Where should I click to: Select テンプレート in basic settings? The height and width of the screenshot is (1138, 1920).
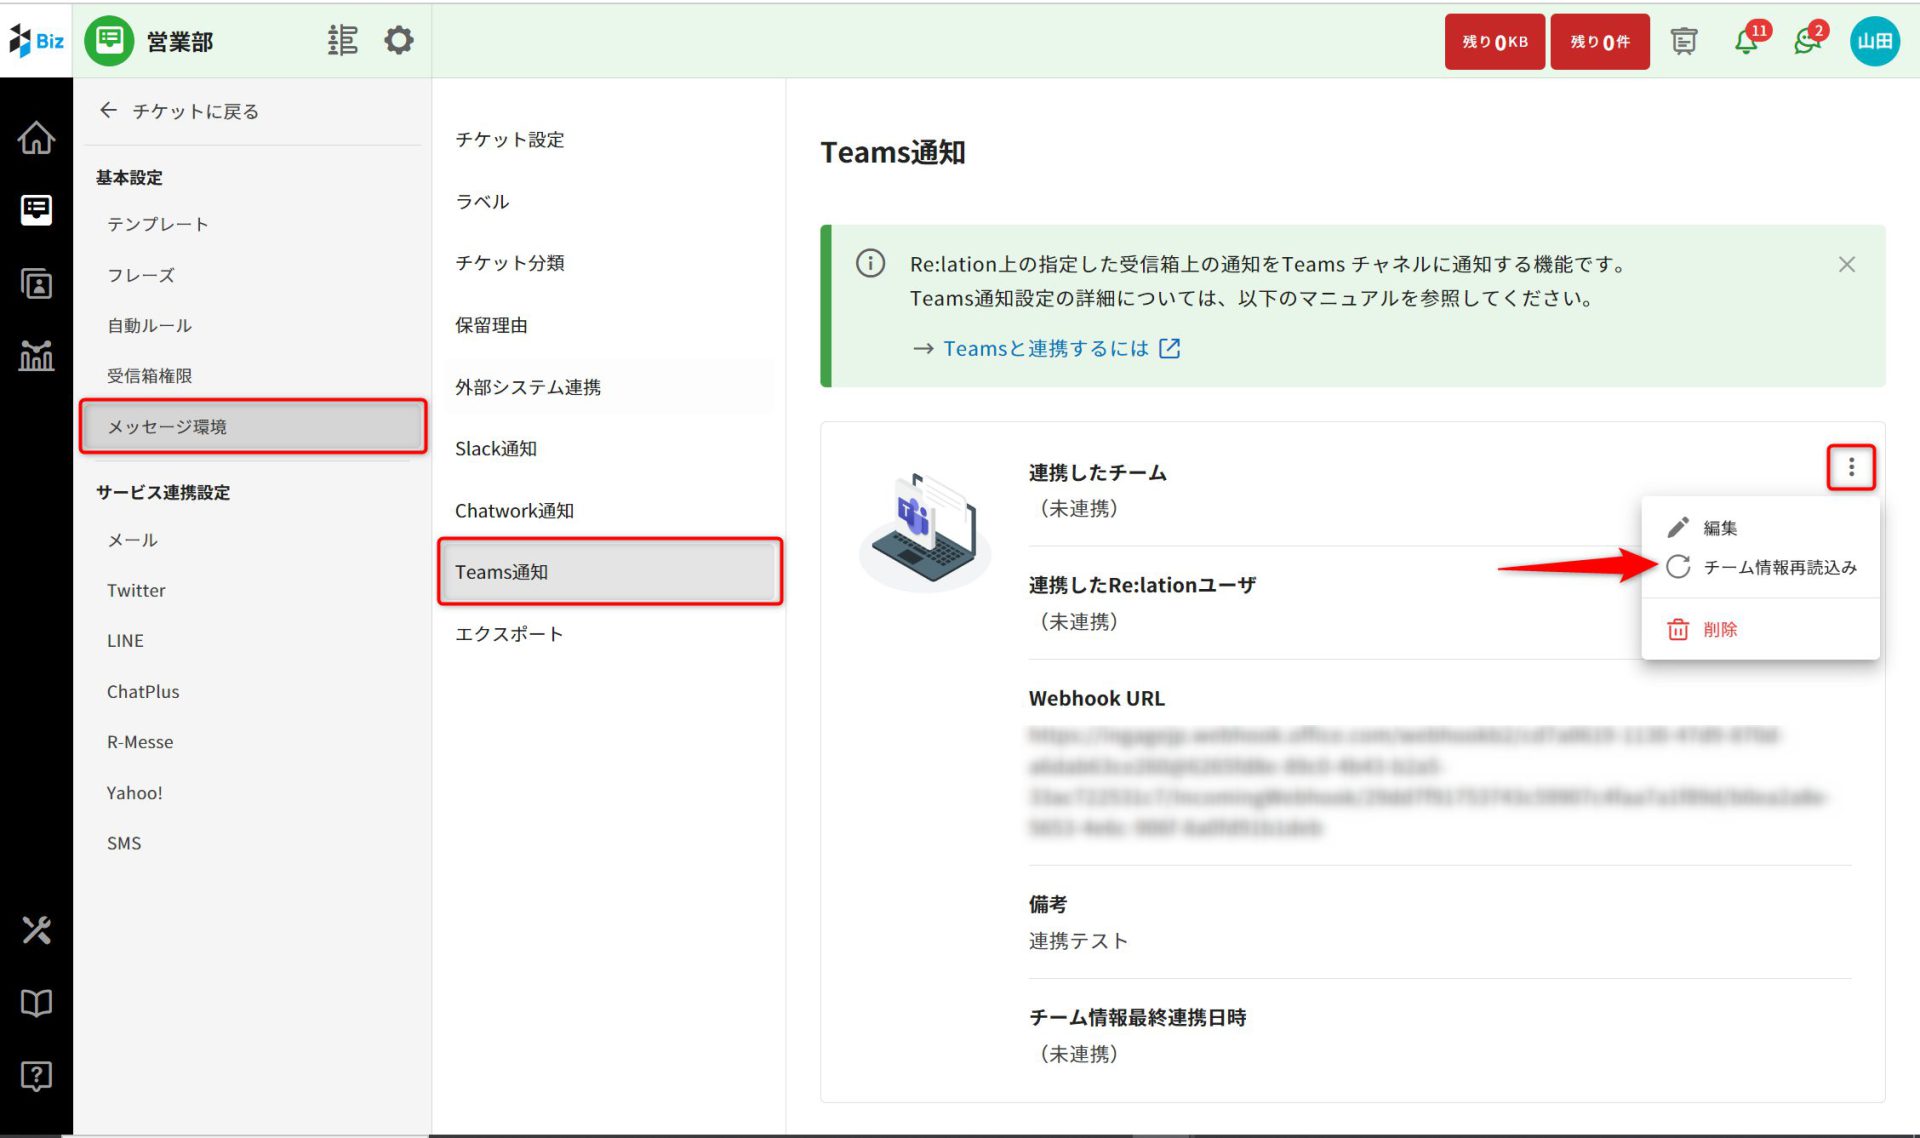tap(158, 224)
